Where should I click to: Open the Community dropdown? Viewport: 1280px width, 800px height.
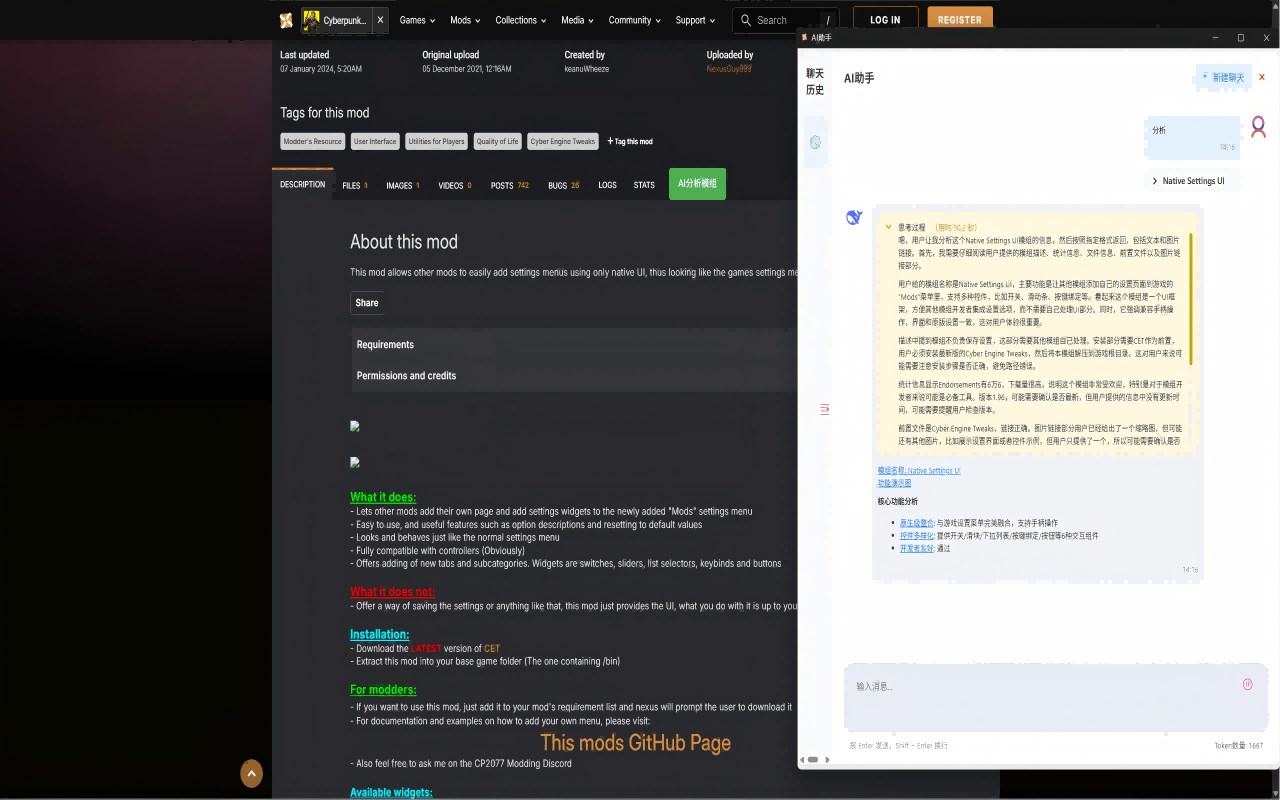(635, 20)
